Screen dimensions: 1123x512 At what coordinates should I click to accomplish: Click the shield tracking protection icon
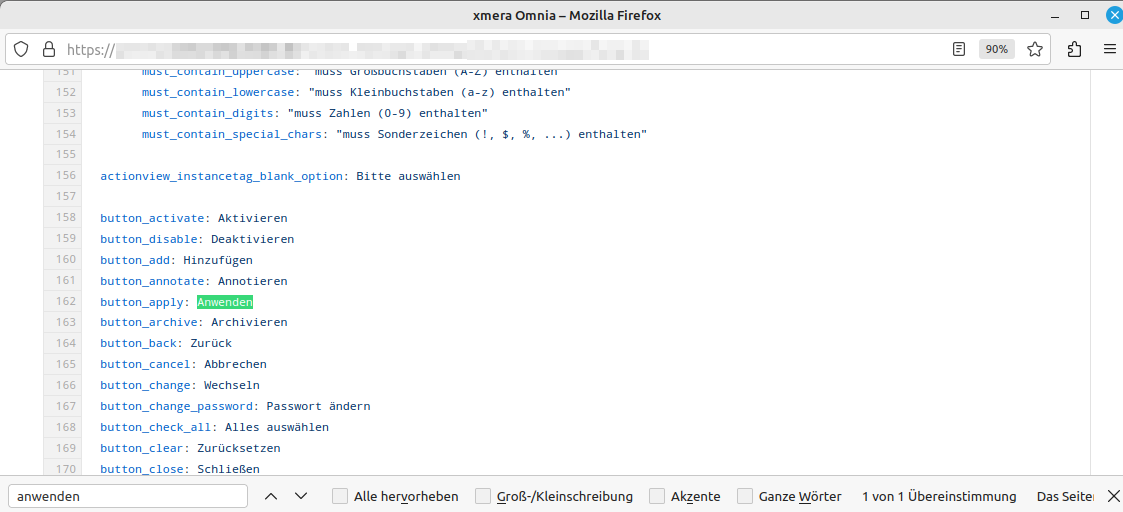coord(21,49)
